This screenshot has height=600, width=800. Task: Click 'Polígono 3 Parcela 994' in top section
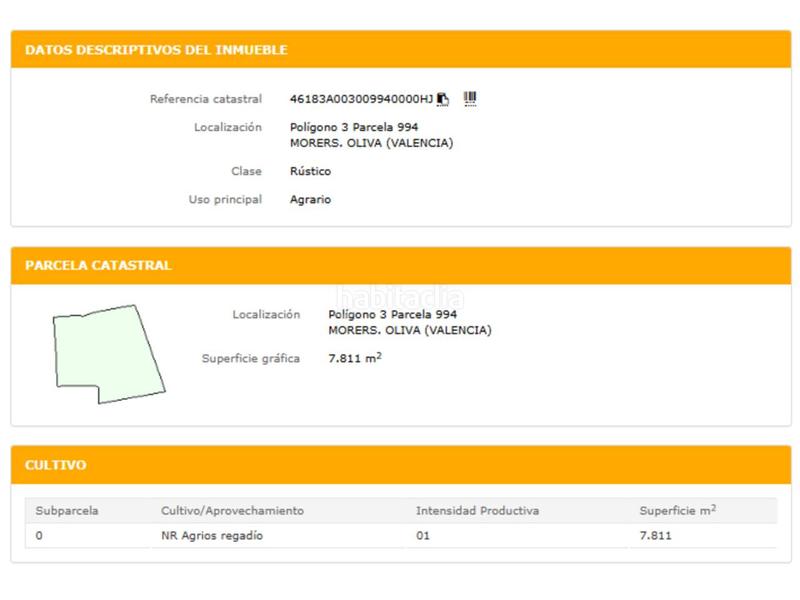pyautogui.click(x=353, y=127)
